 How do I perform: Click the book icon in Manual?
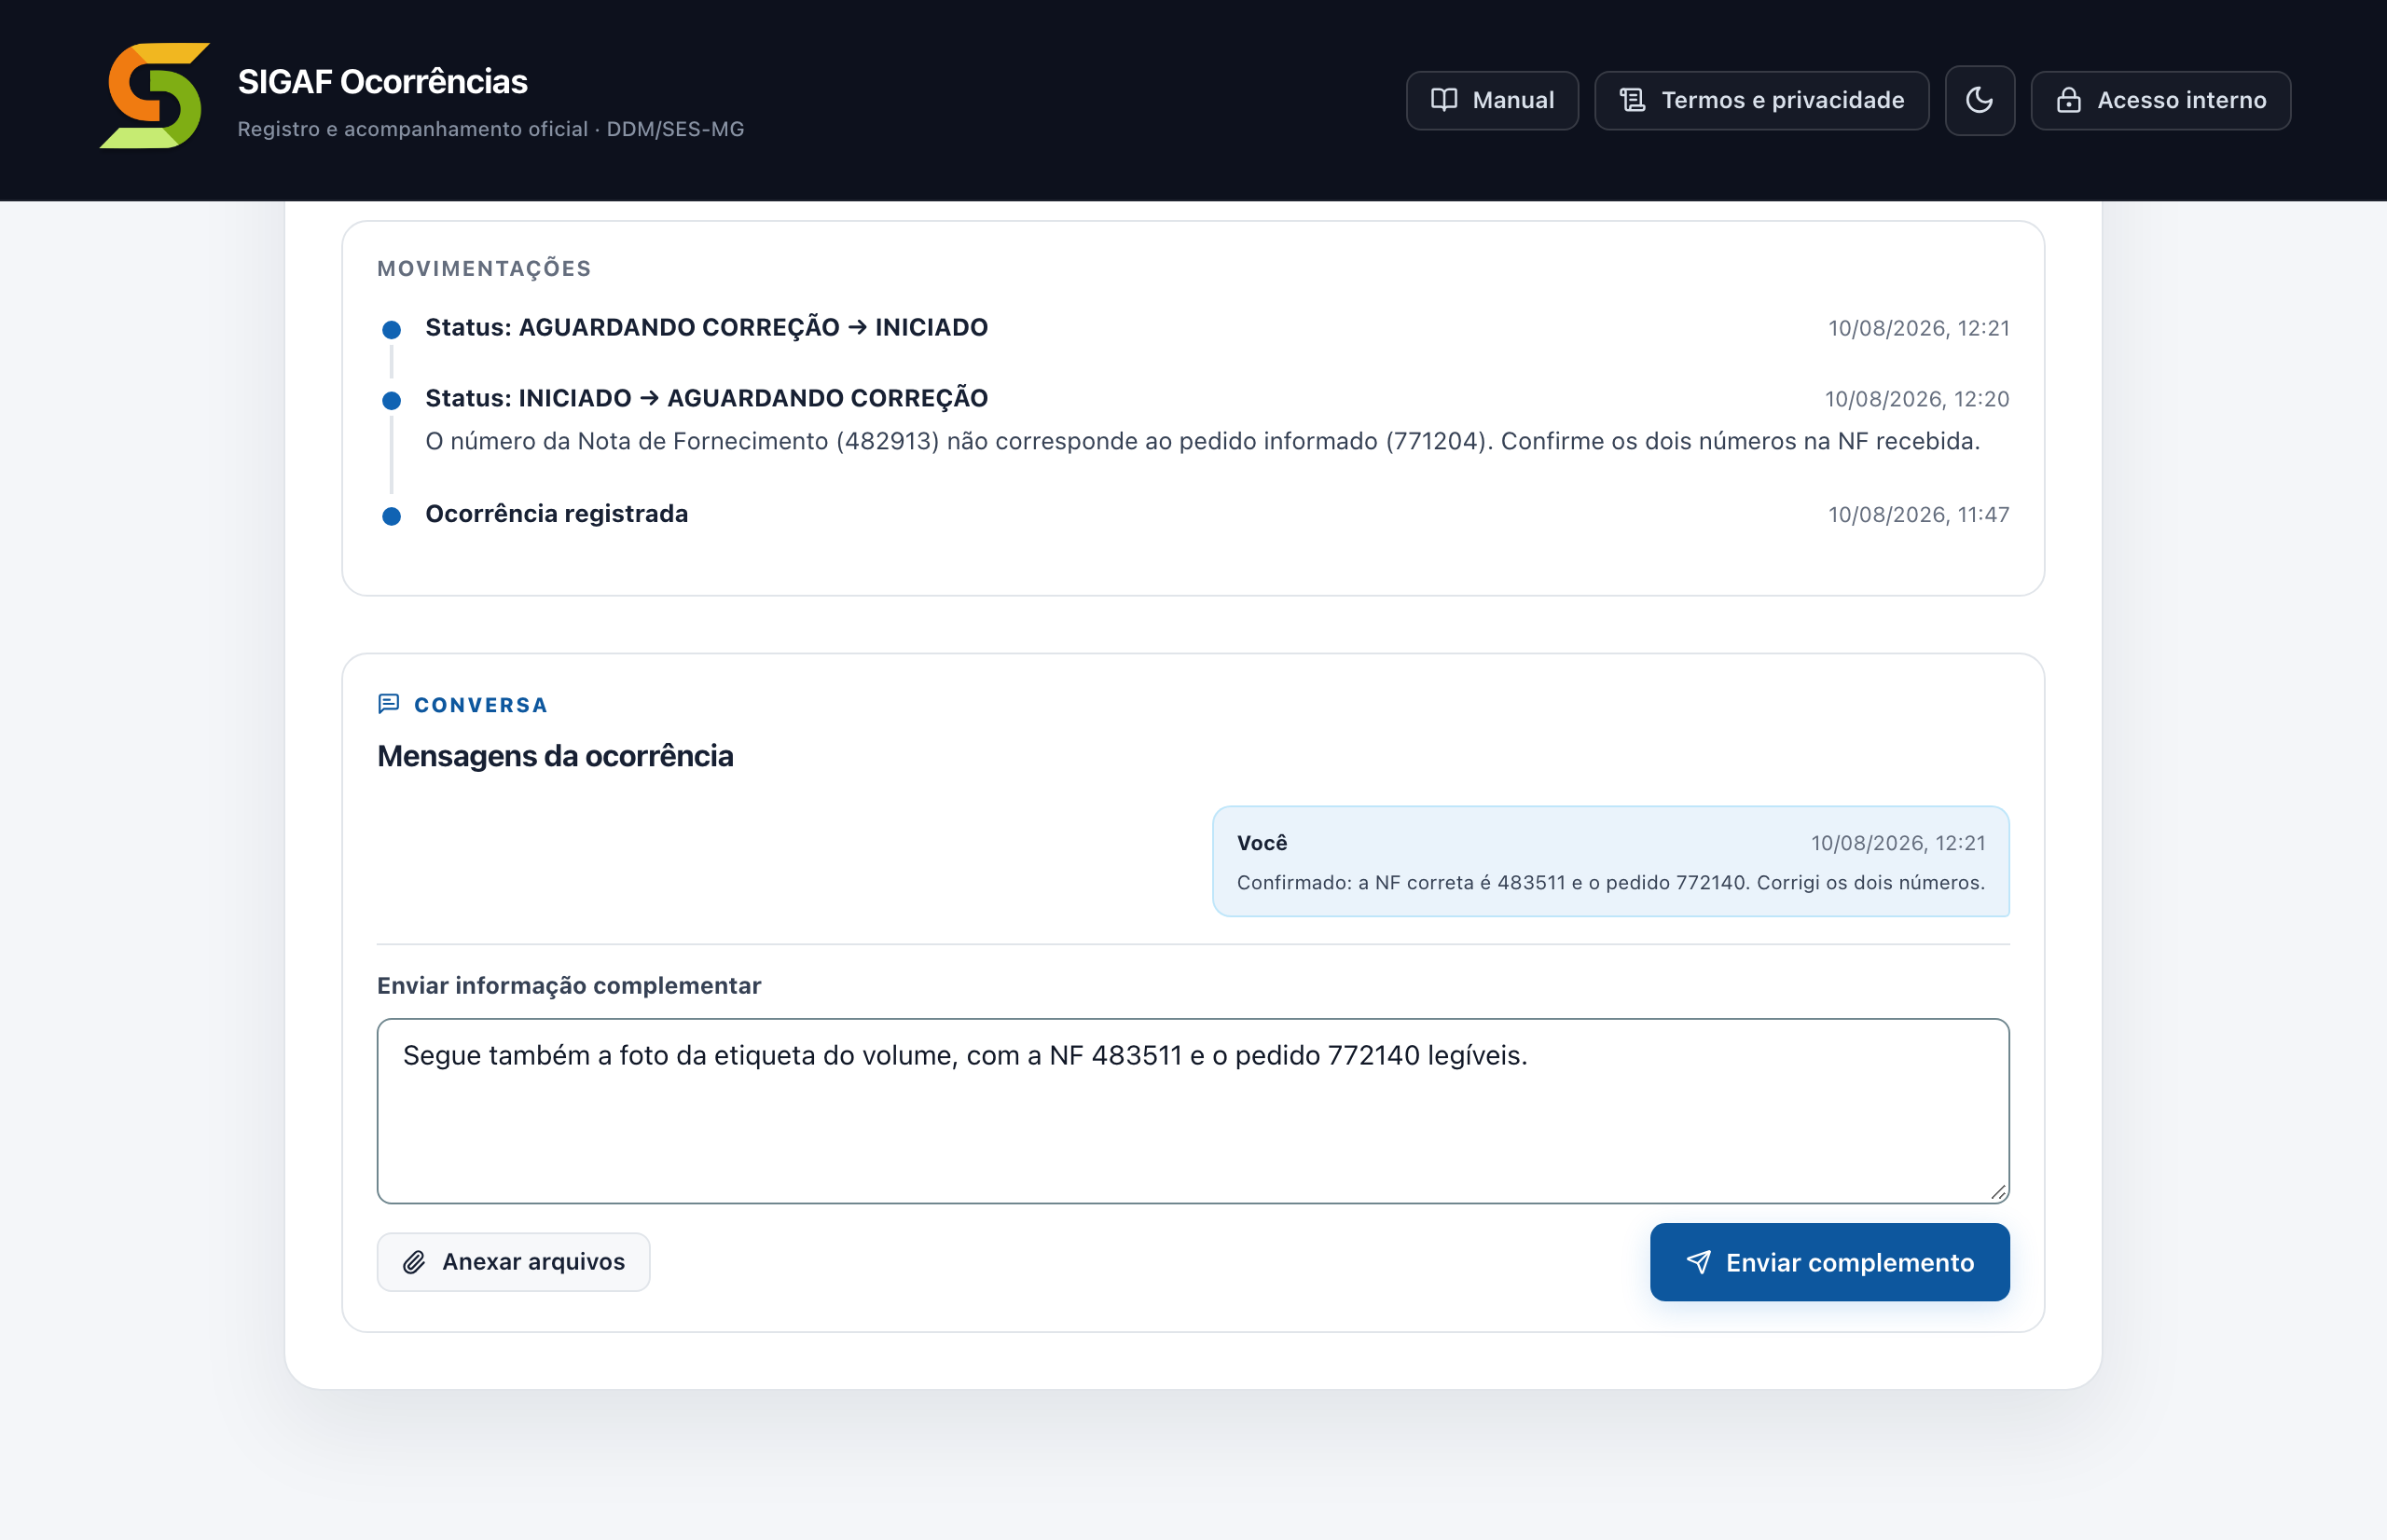pyautogui.click(x=1444, y=100)
